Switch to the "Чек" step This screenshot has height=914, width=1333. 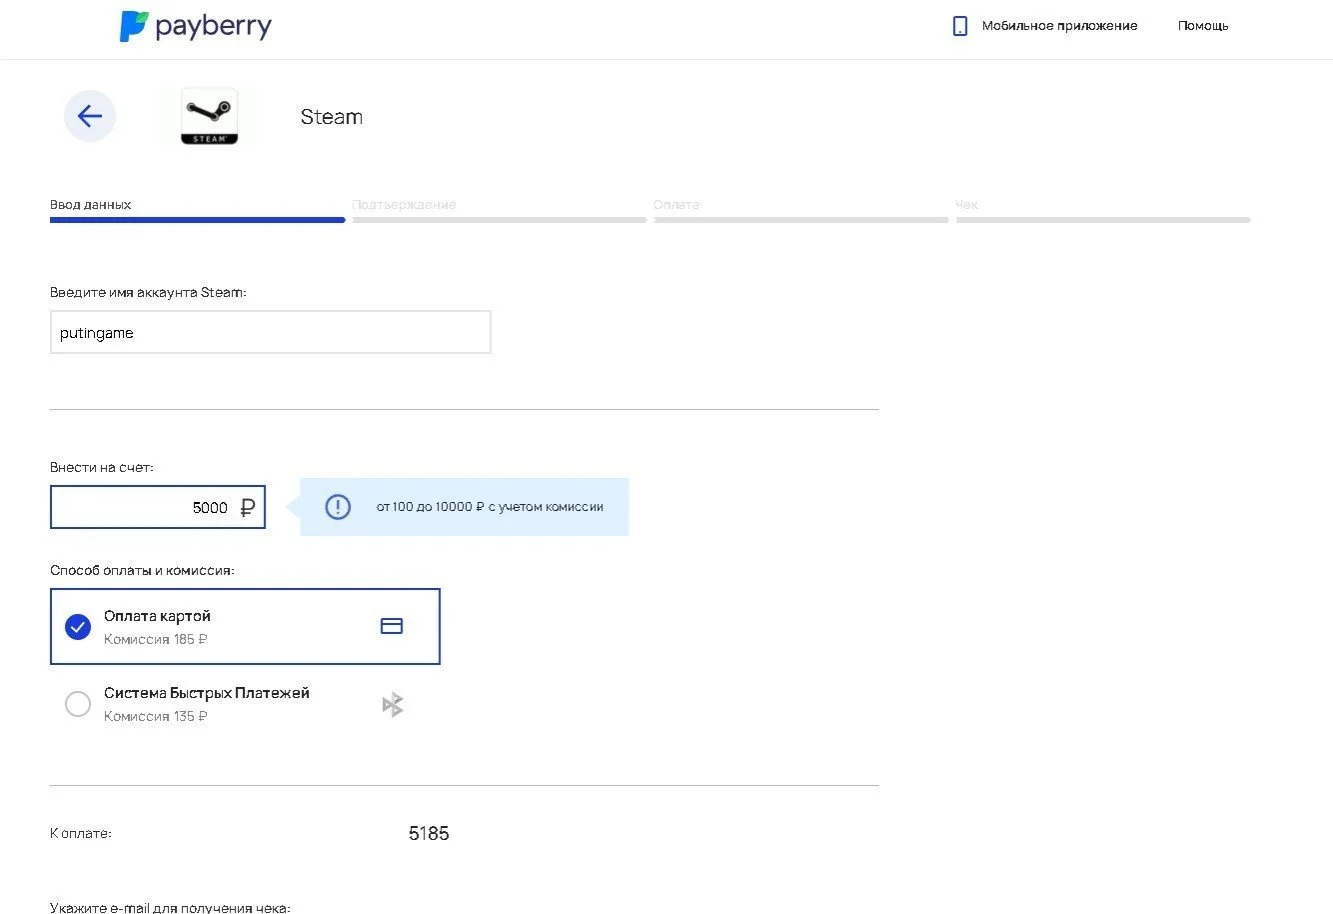pos(1103,210)
